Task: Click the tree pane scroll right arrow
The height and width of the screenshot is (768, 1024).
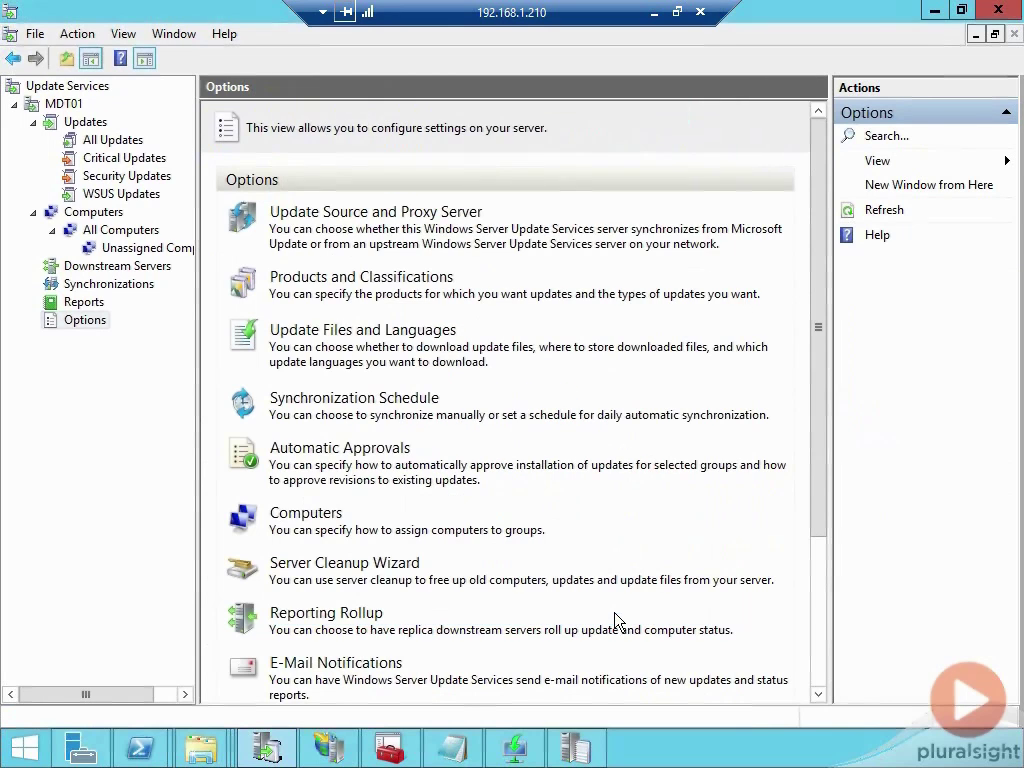Action: pyautogui.click(x=185, y=694)
